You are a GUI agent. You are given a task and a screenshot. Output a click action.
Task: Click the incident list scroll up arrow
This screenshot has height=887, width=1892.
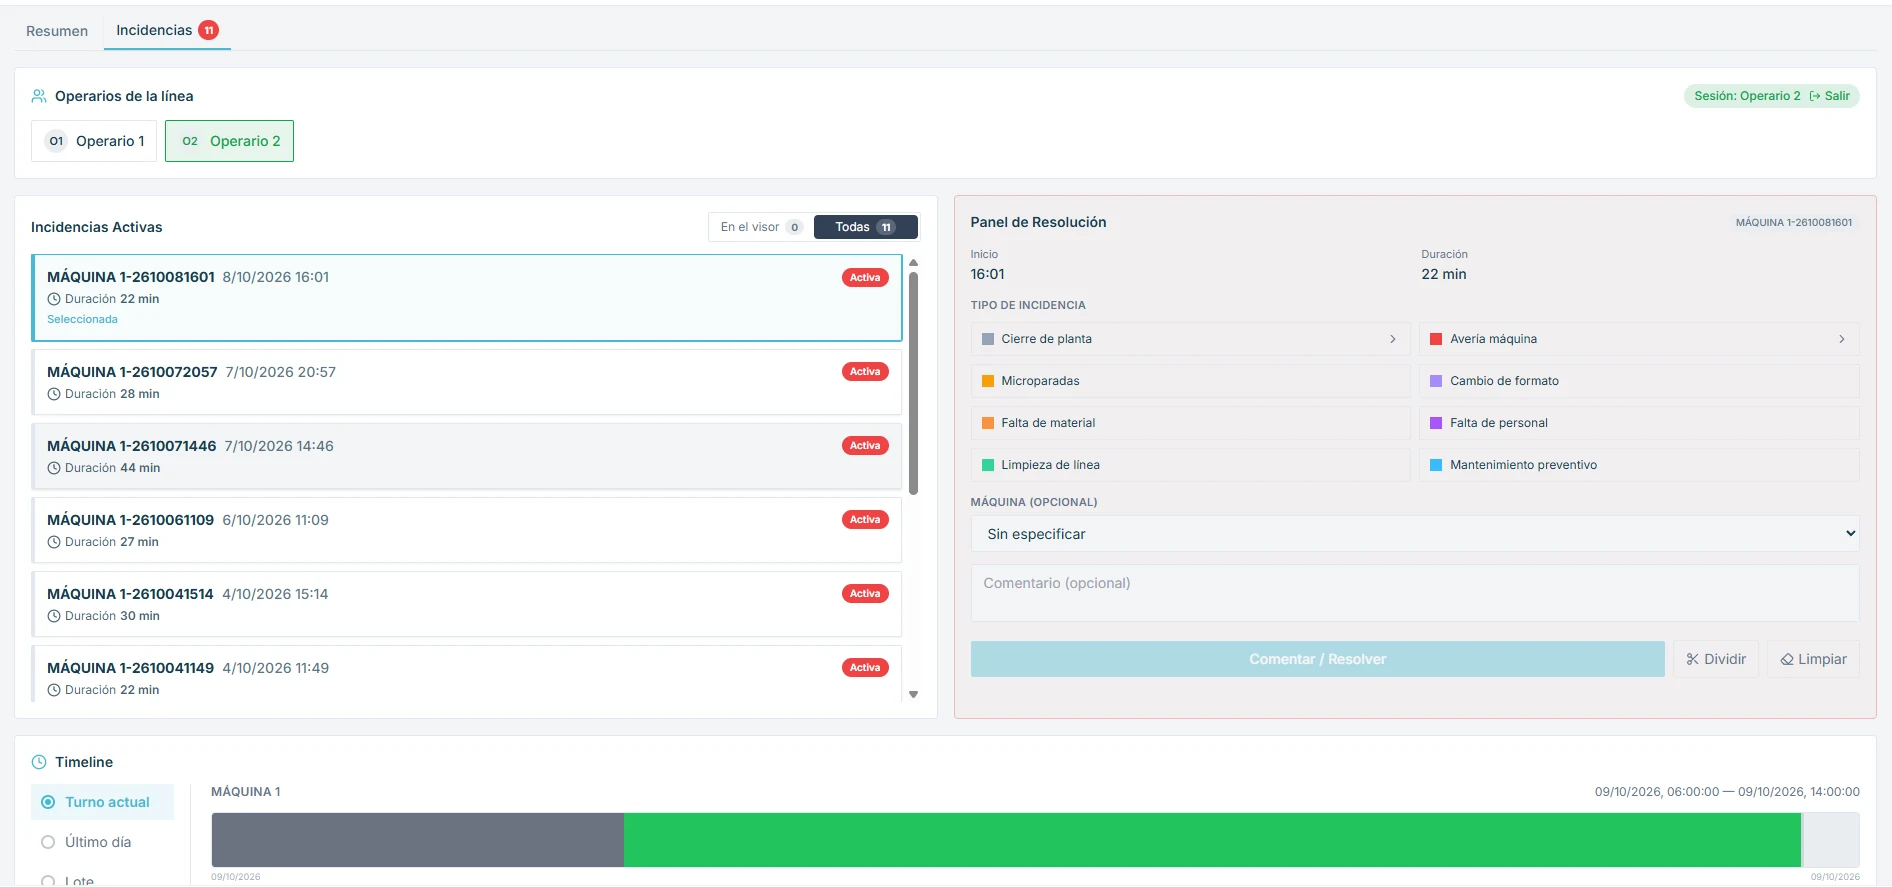[x=913, y=263]
